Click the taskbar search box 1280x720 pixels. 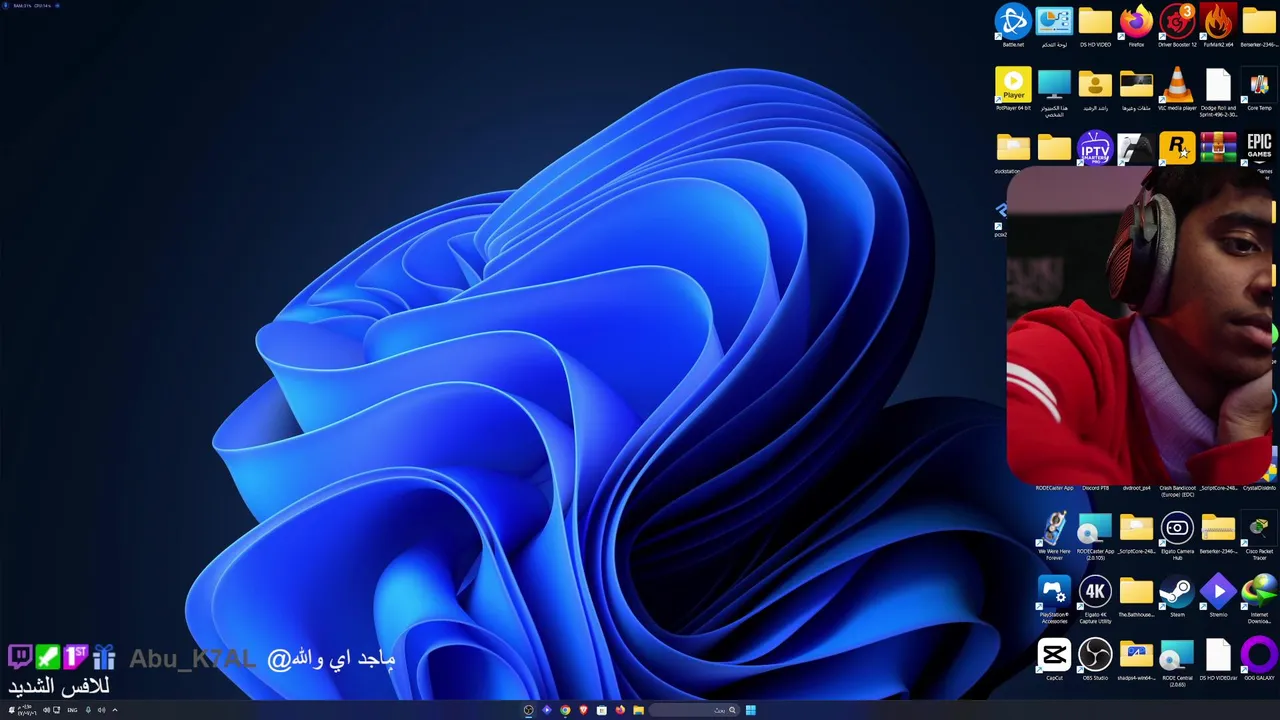pos(693,710)
